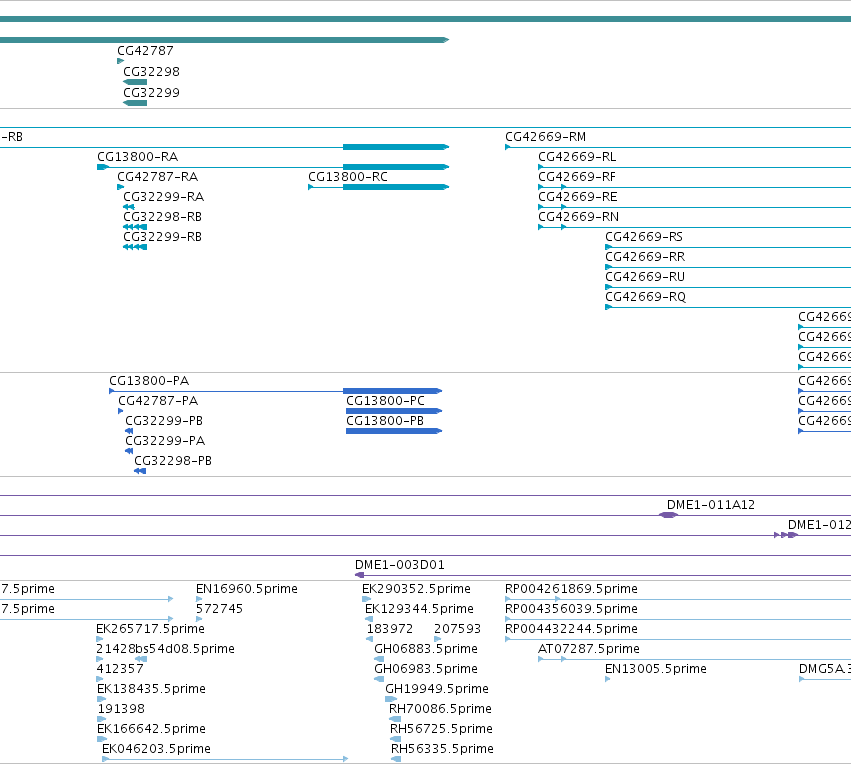Select the CG32299-PA protein label
The width and height of the screenshot is (851, 764).
[165, 441]
